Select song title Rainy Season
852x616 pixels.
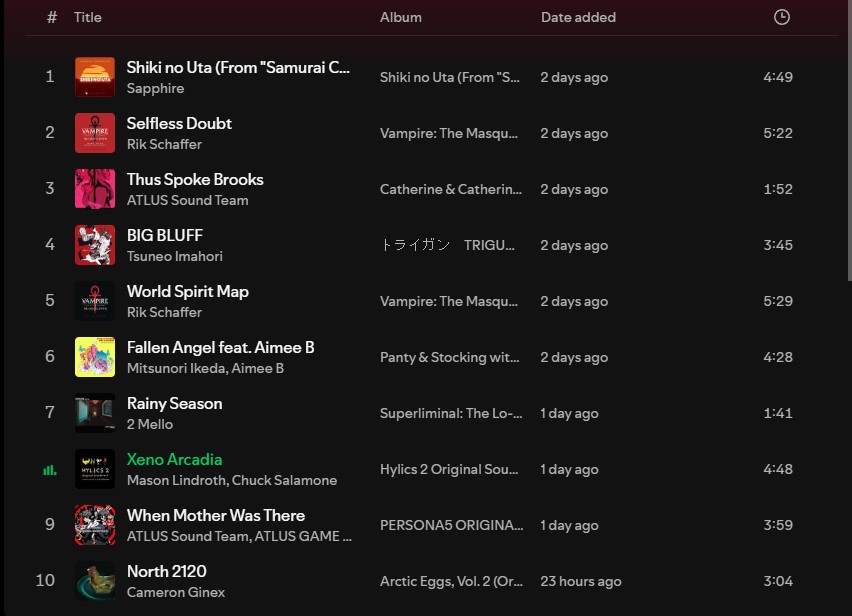tap(174, 403)
